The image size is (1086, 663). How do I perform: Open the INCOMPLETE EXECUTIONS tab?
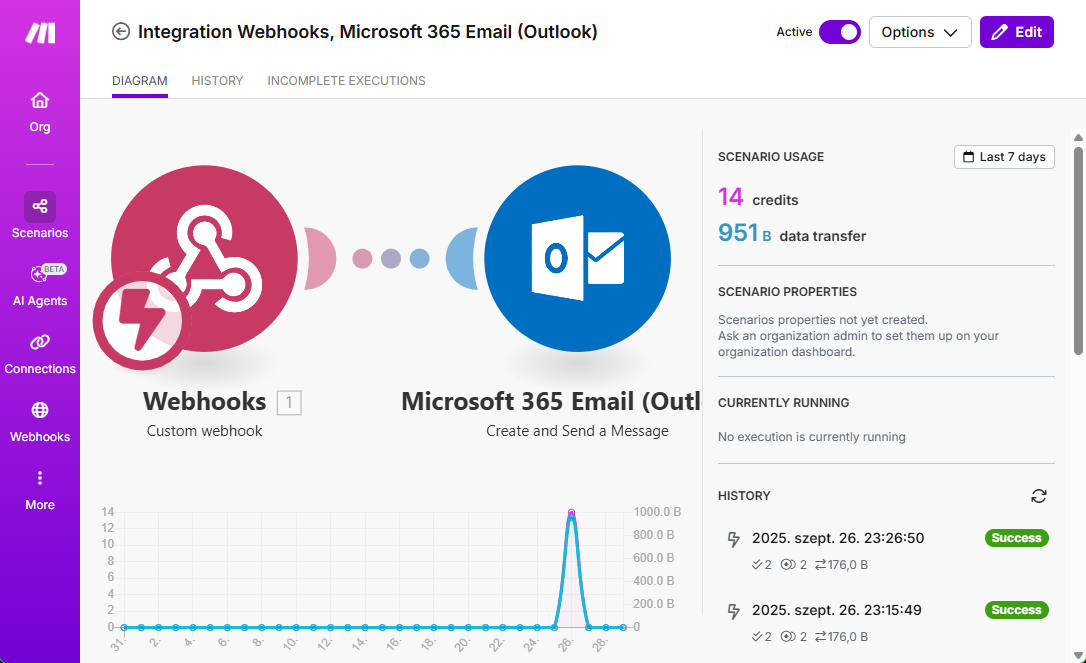click(x=346, y=80)
